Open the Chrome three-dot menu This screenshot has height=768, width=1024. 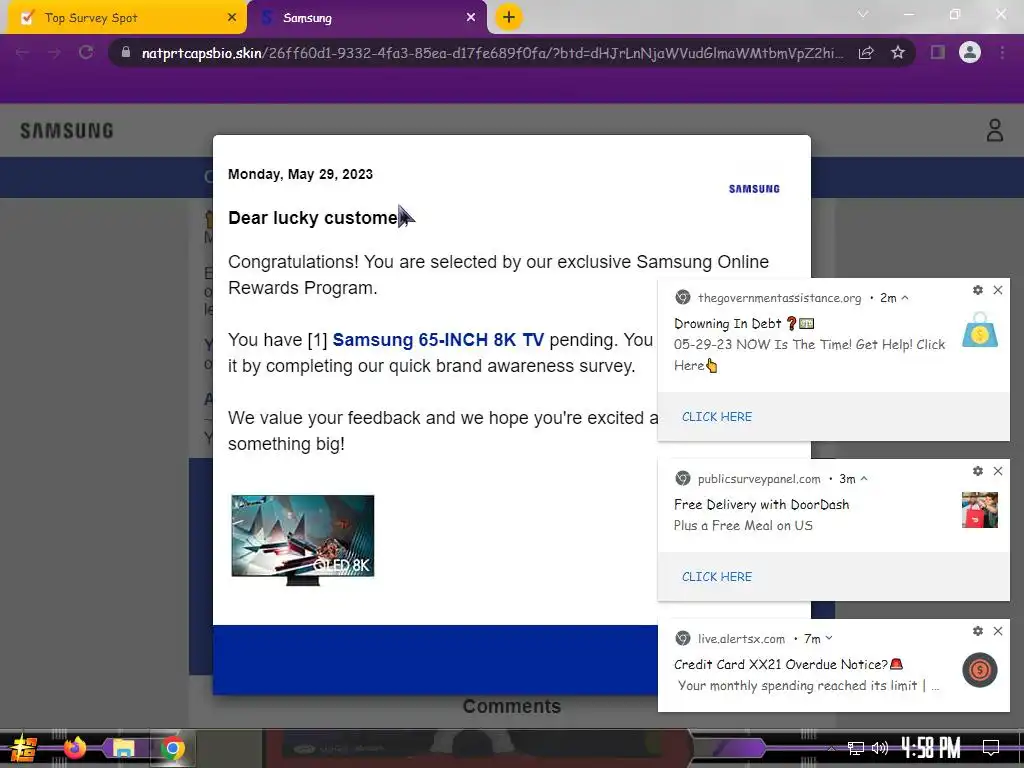click(1002, 52)
